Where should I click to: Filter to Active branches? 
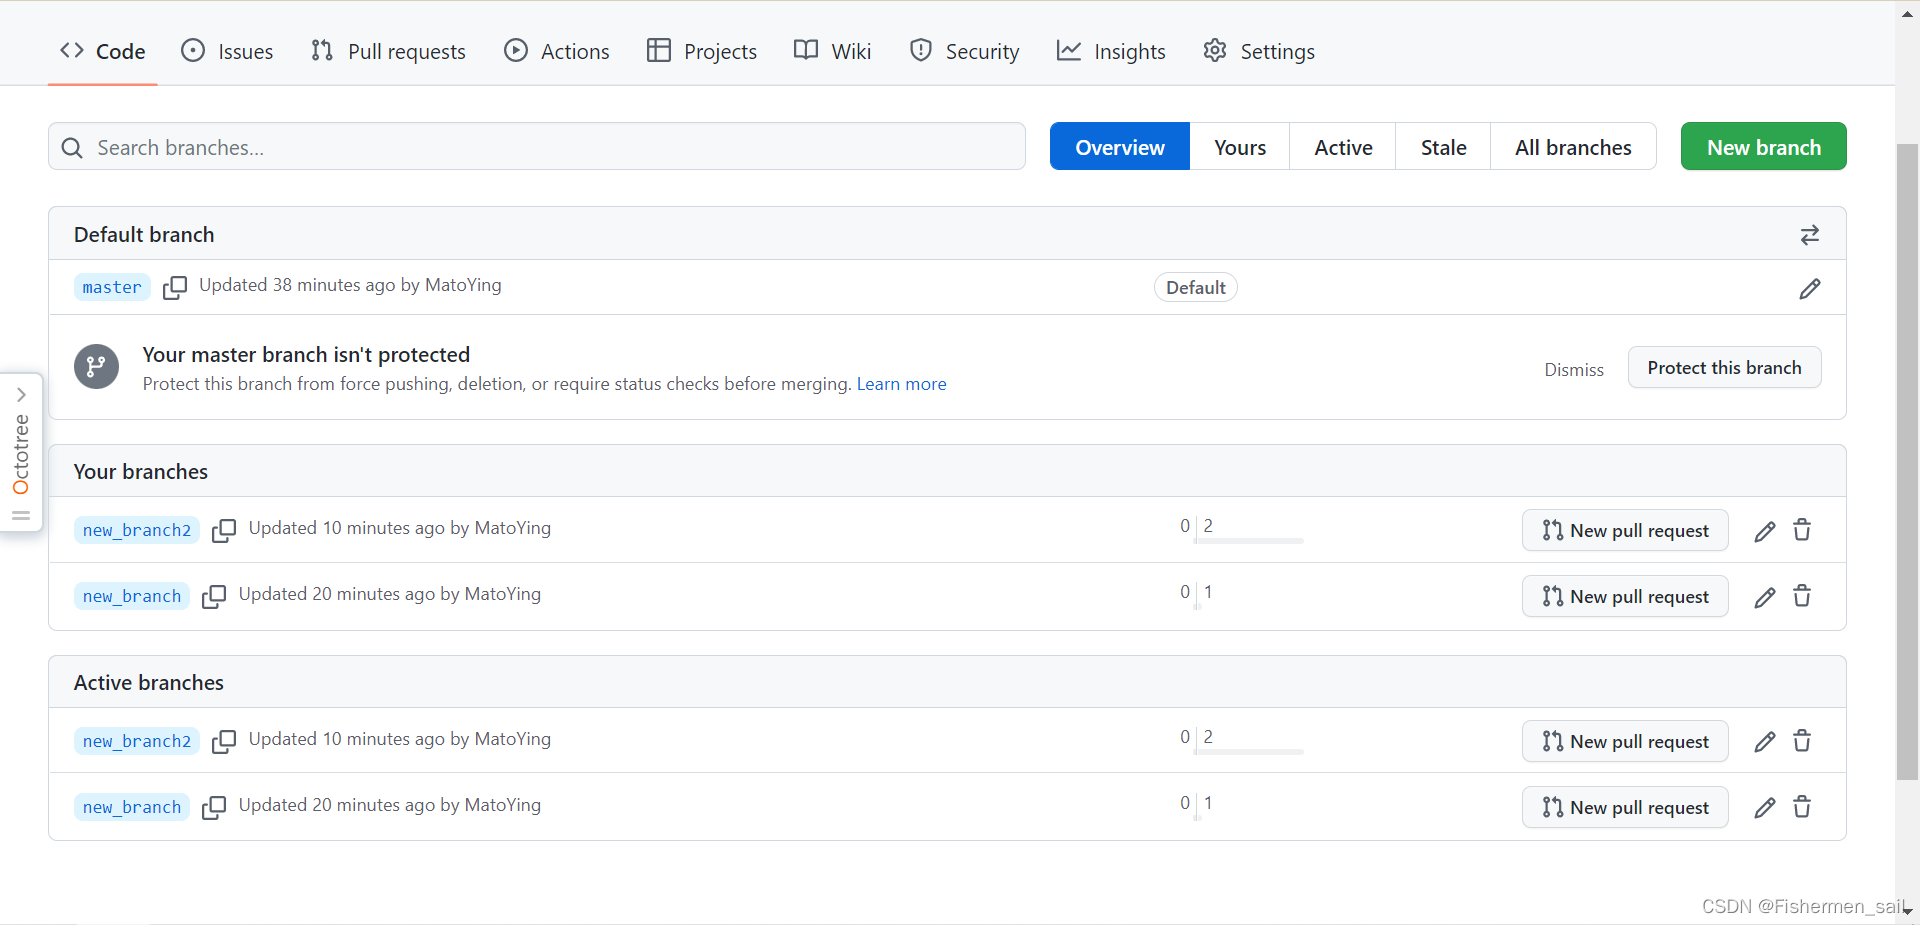coord(1343,147)
